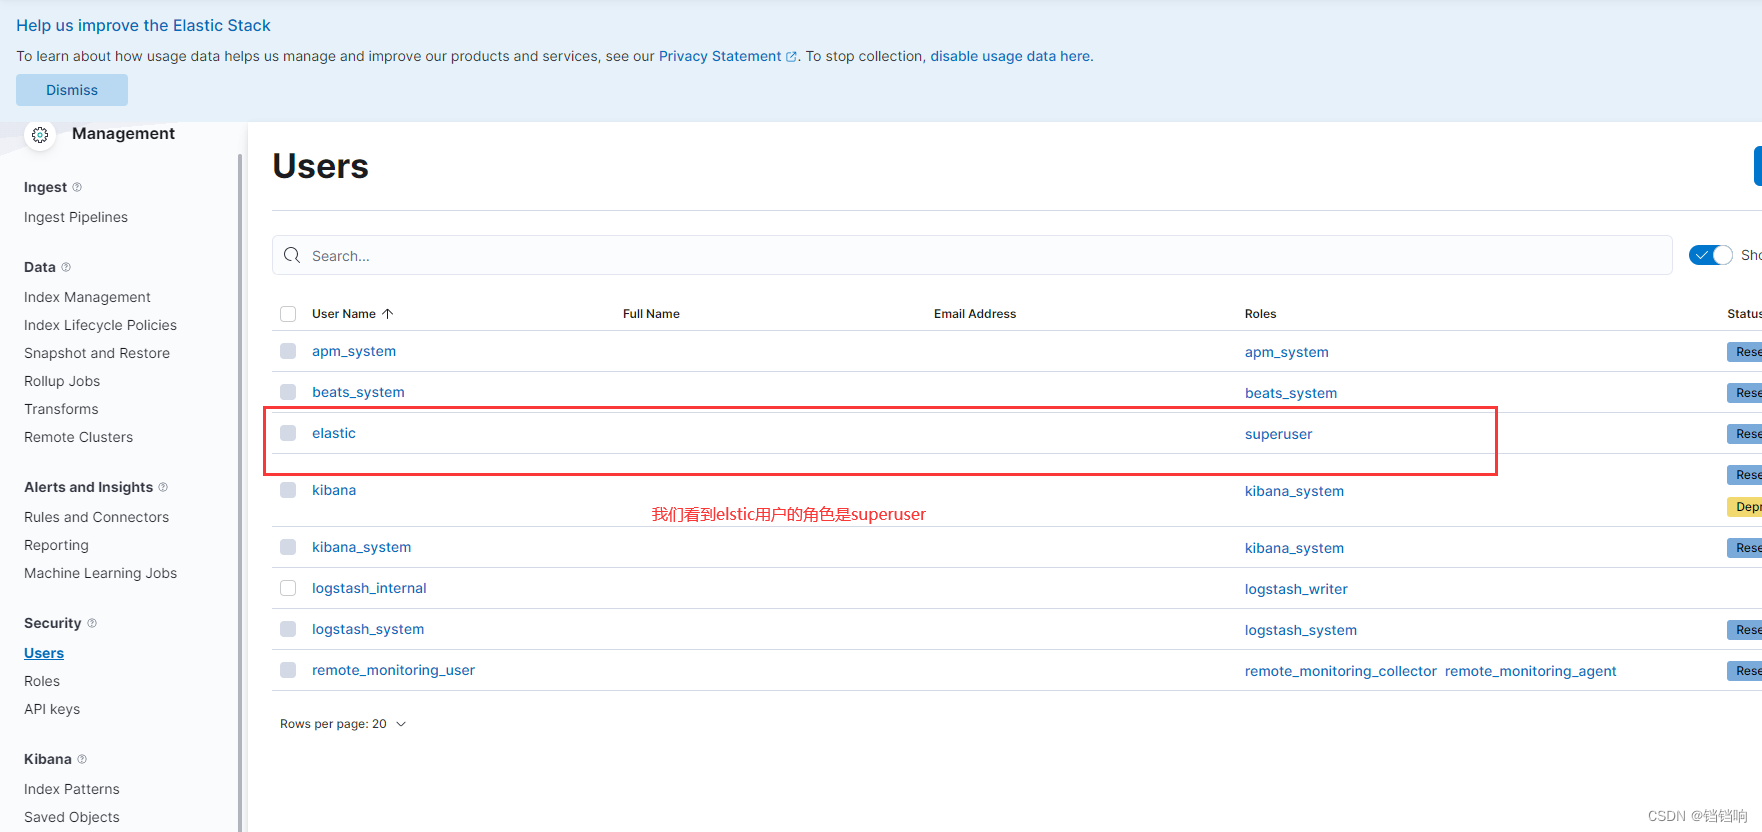Open Saved Objects page

coord(72,817)
